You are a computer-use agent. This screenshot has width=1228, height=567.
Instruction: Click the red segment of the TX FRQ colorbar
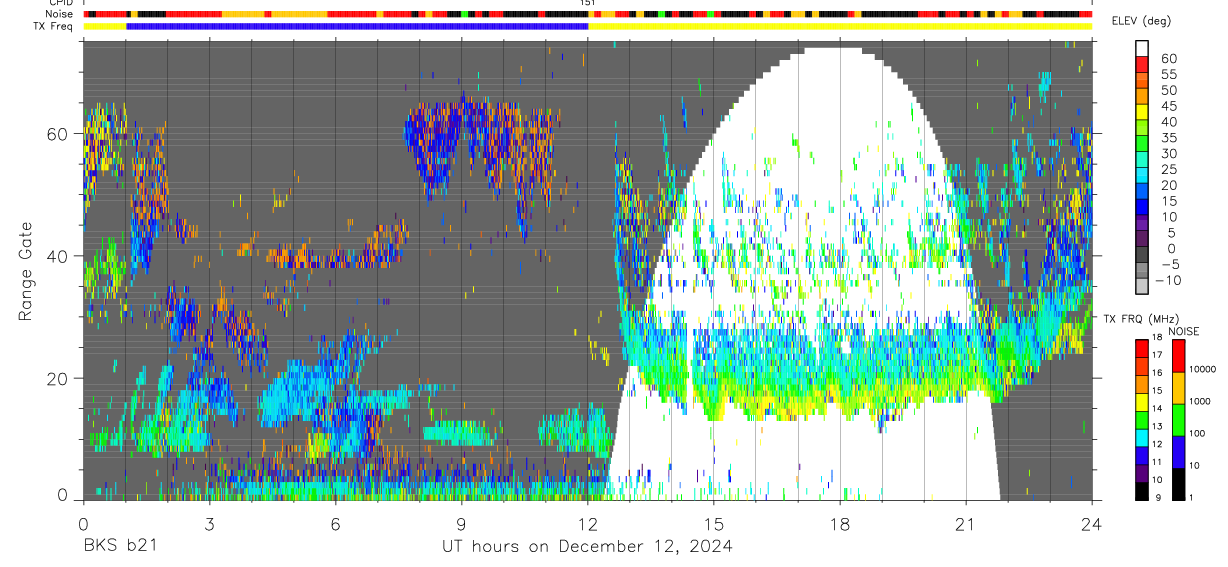[x=1143, y=349]
